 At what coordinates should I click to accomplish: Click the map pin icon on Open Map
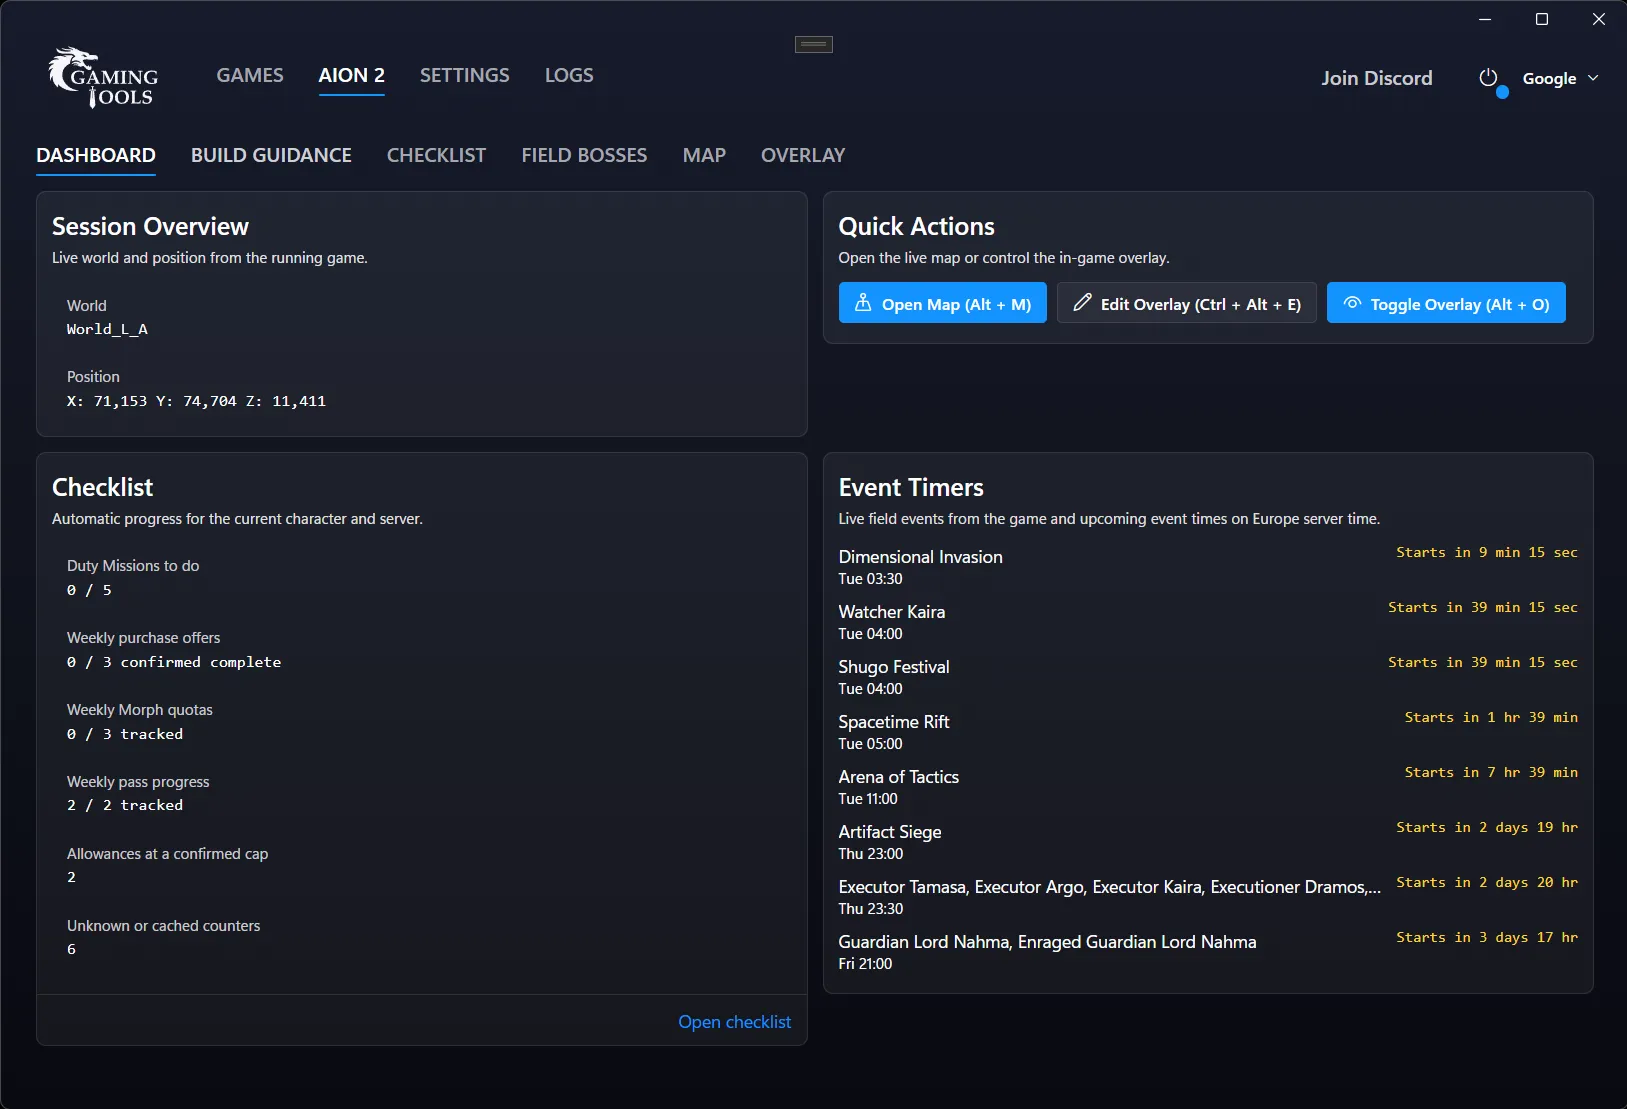click(x=863, y=303)
